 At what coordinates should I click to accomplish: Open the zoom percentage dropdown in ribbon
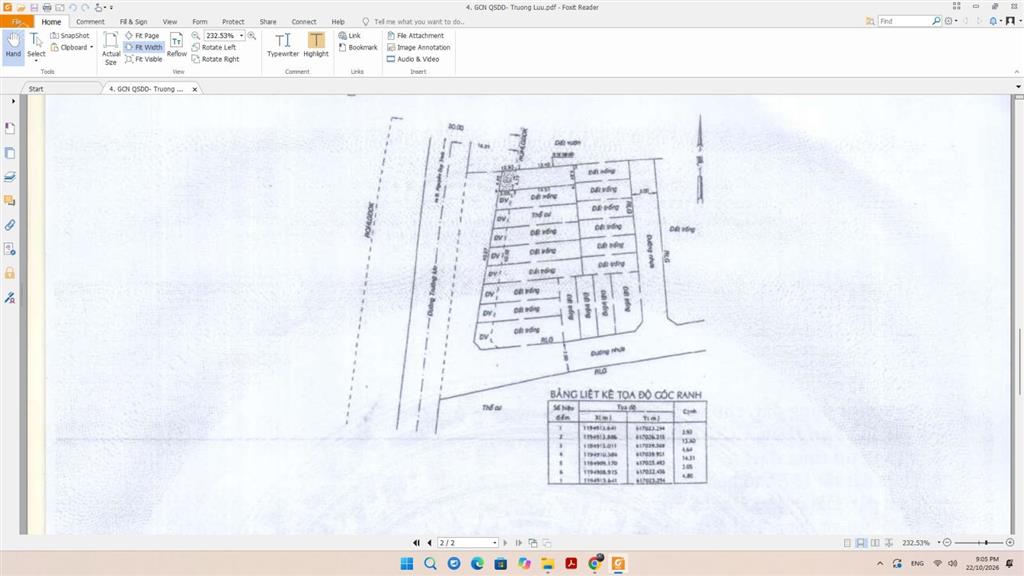(242, 35)
